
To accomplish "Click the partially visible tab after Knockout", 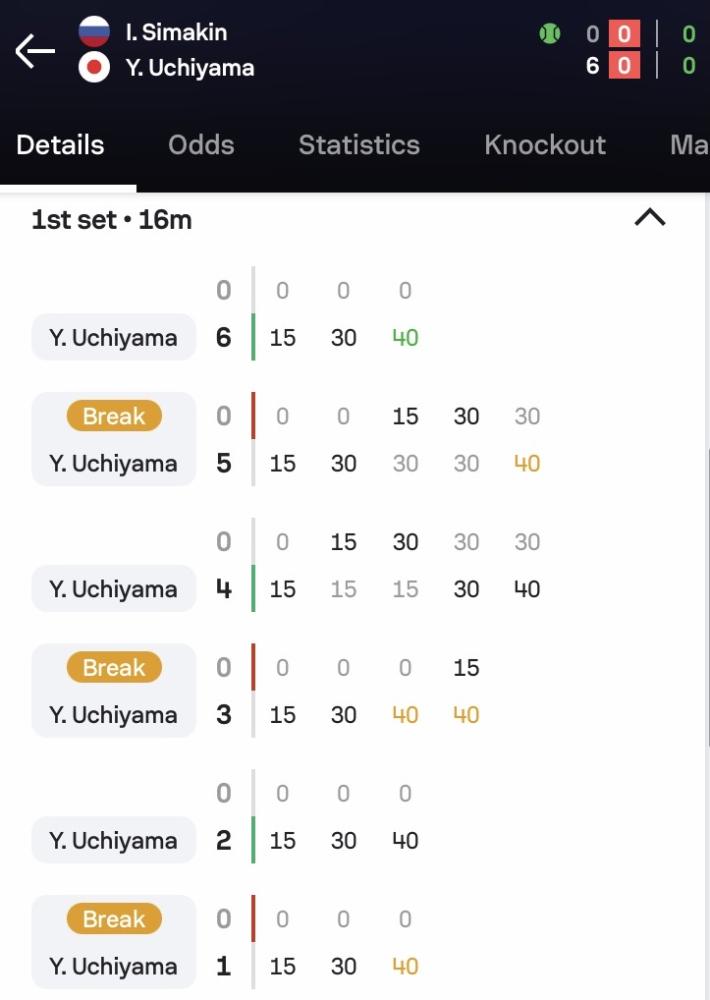I will [x=689, y=145].
